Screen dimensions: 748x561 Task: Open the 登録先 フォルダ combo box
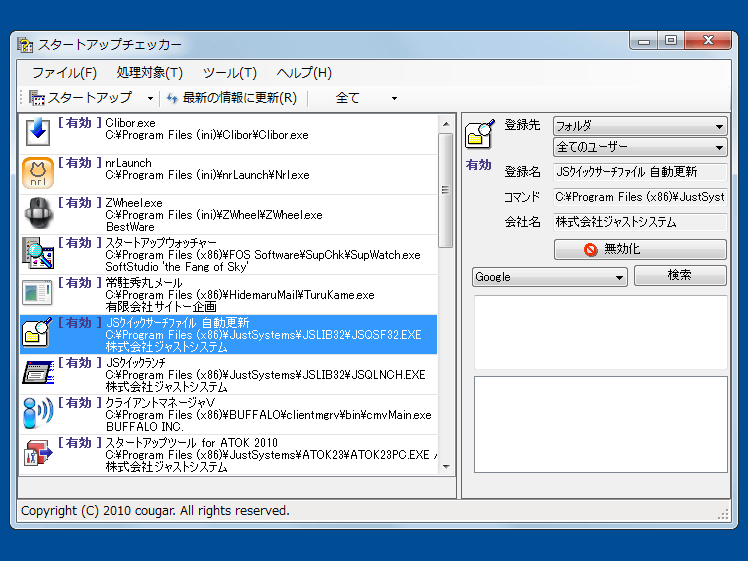point(640,126)
